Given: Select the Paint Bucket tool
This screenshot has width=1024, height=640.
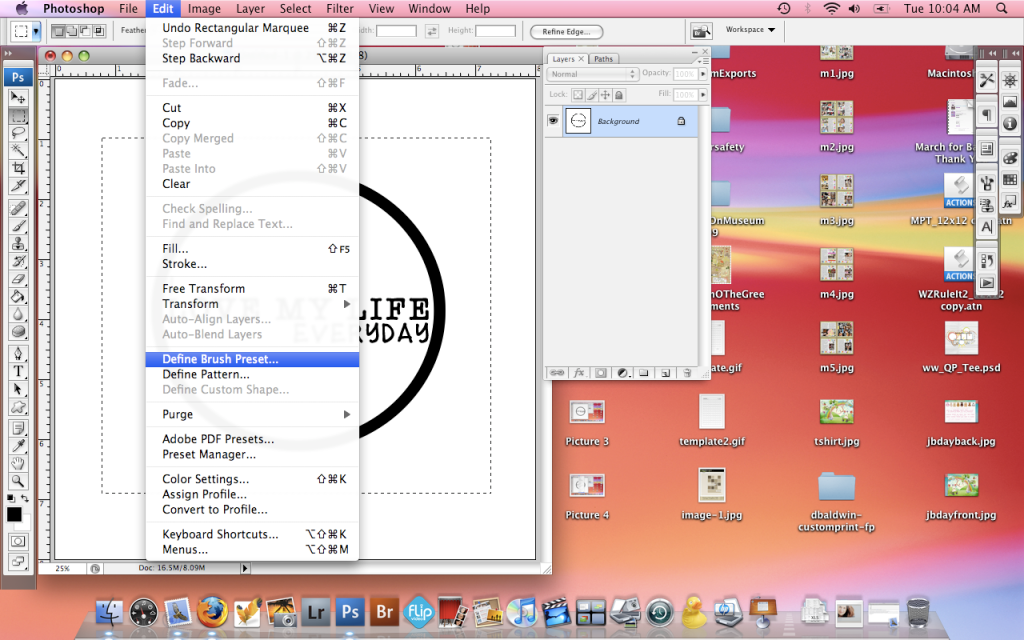Looking at the screenshot, I should tap(18, 296).
